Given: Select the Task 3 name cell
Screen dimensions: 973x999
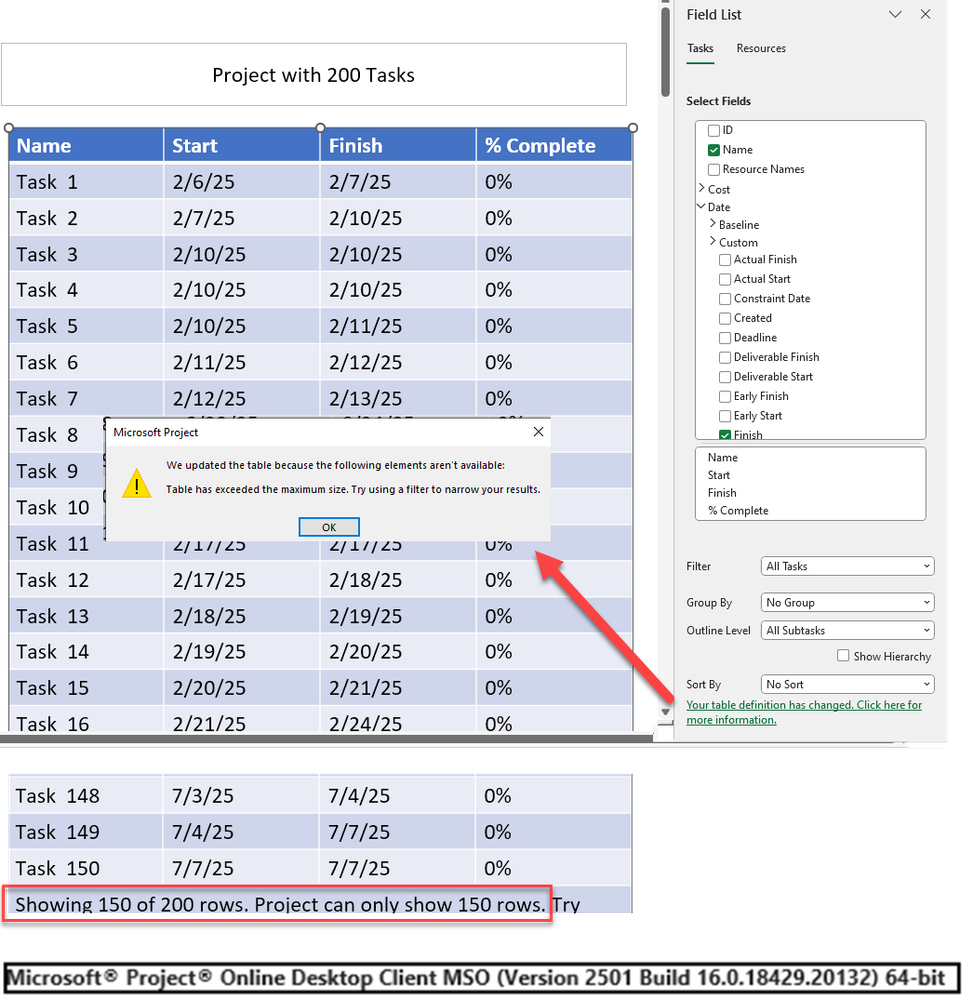Looking at the screenshot, I should [x=87, y=254].
